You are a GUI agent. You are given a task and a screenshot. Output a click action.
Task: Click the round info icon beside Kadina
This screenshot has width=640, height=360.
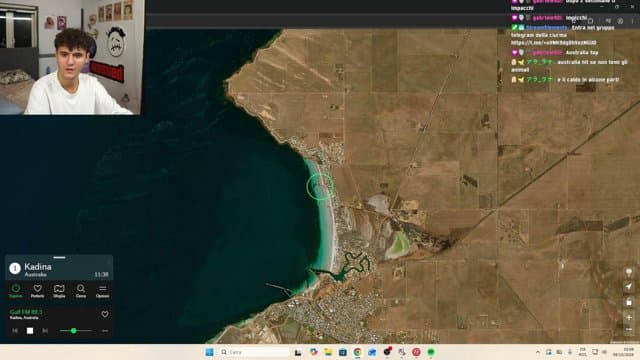click(15, 268)
